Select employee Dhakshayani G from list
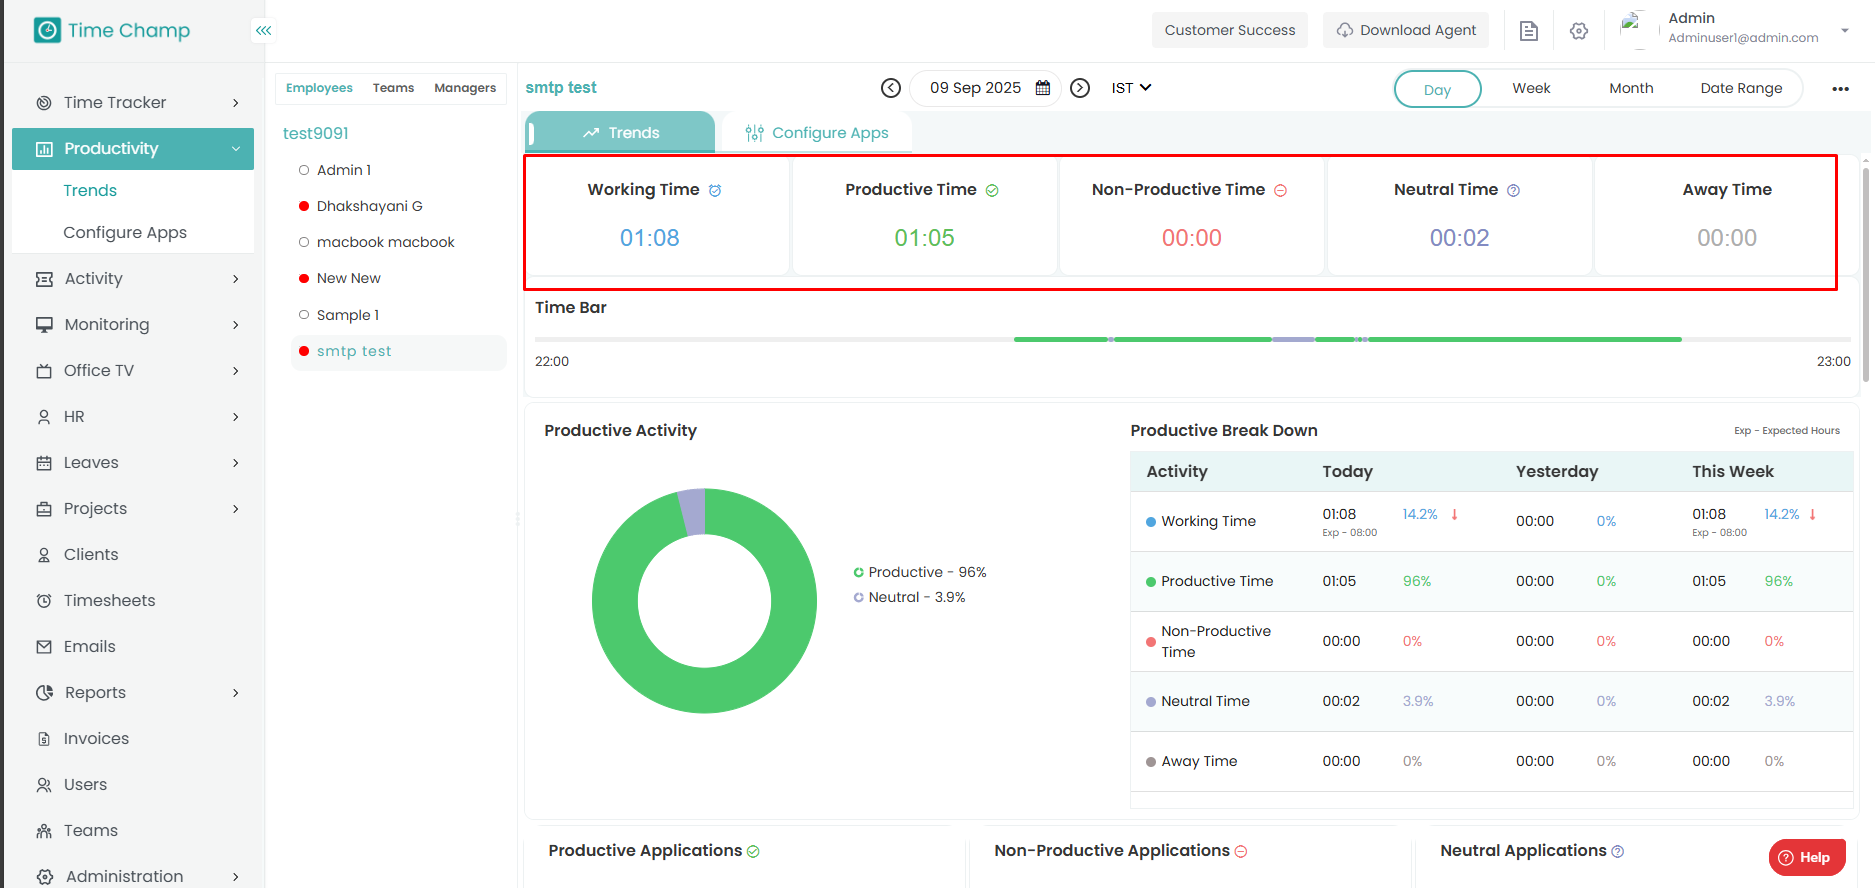This screenshot has width=1875, height=888. [x=369, y=206]
